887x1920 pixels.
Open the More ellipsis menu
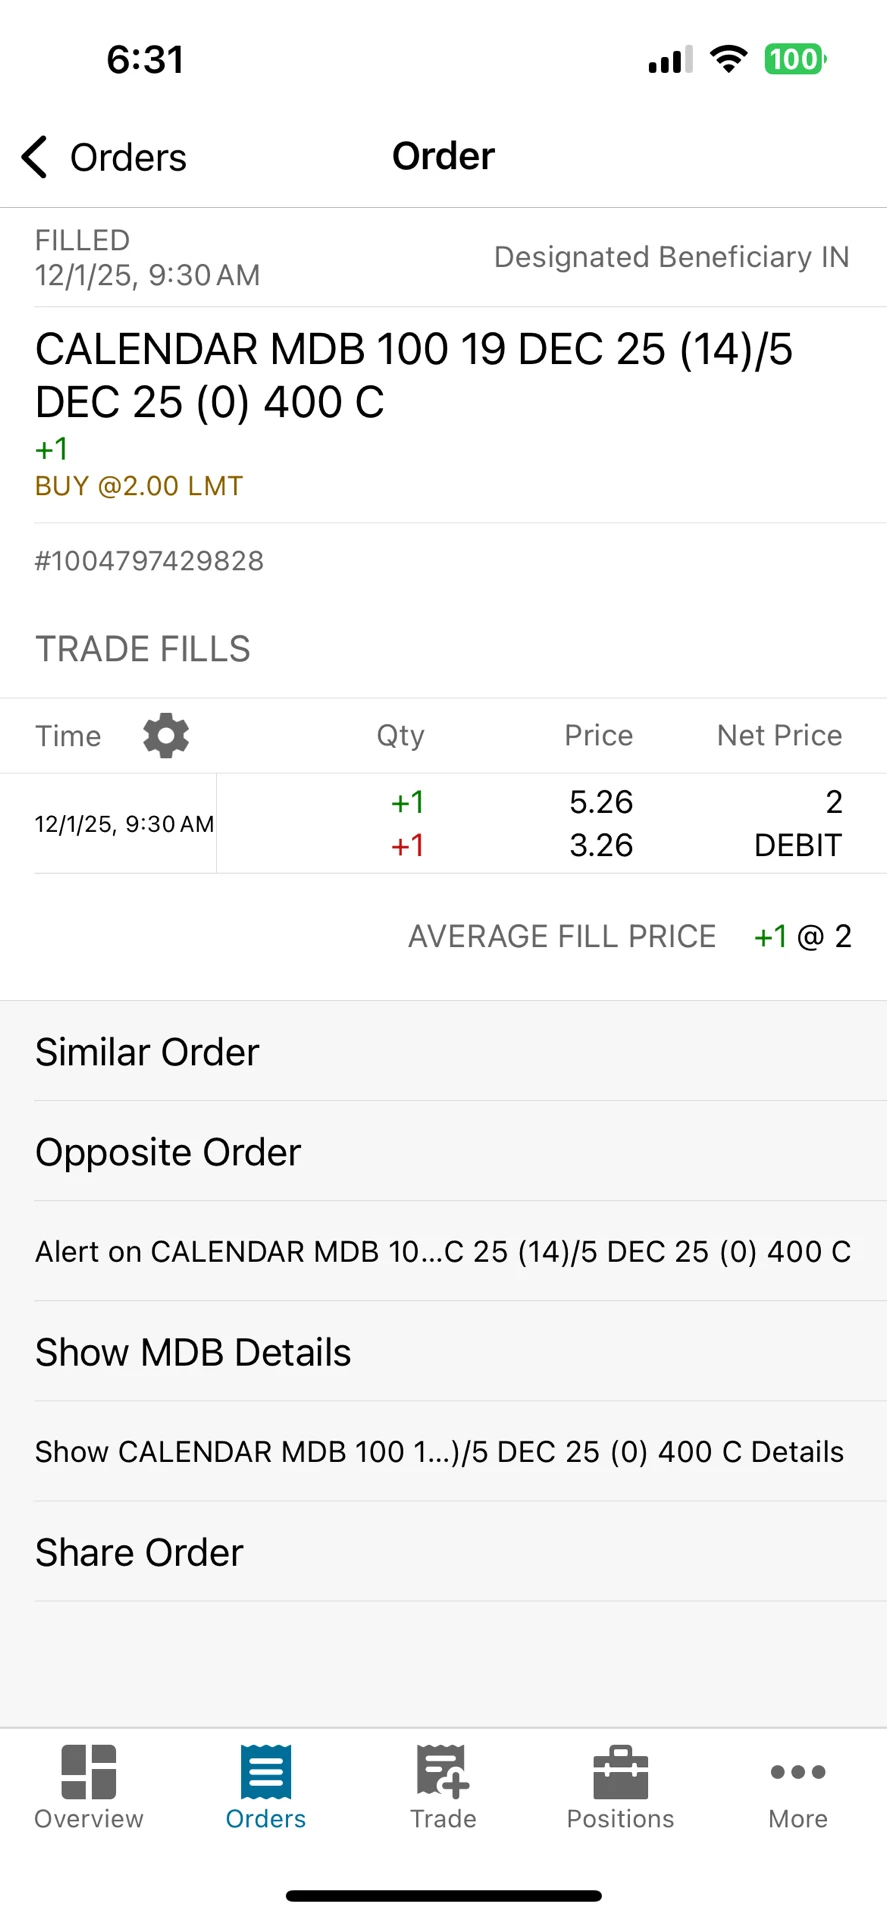(x=798, y=1772)
